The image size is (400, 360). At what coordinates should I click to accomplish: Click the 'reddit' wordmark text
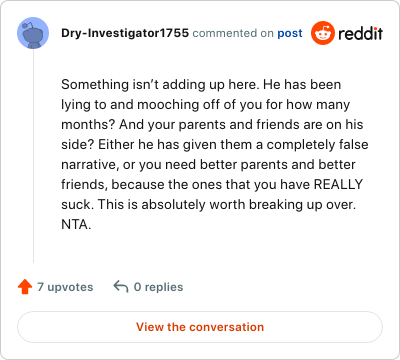coord(360,33)
